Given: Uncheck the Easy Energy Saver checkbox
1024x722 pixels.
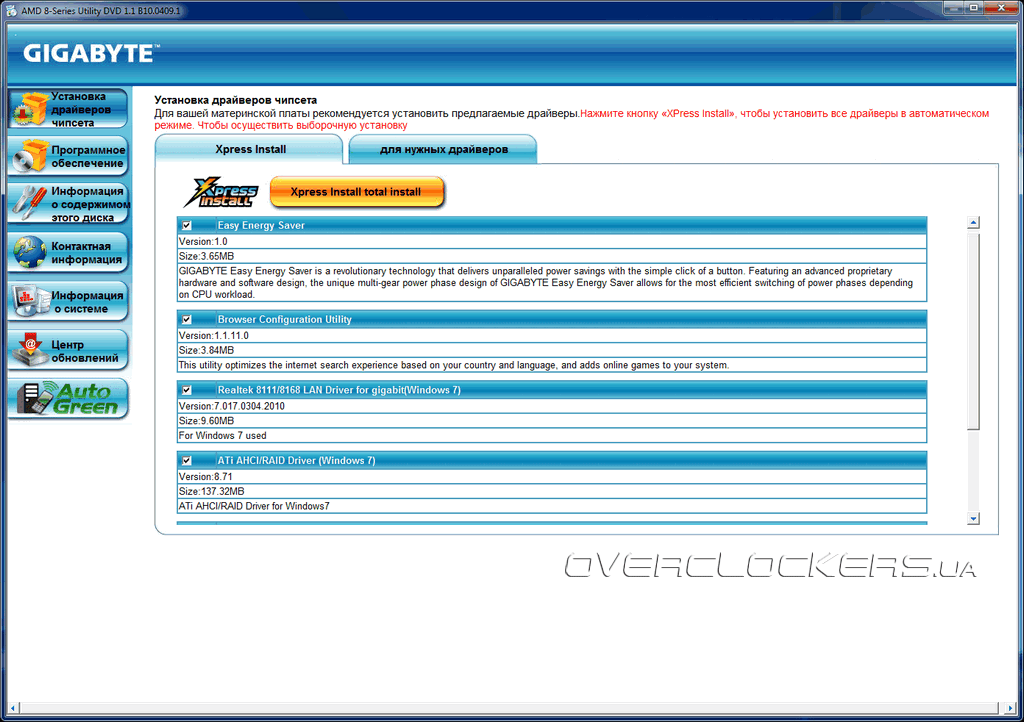Looking at the screenshot, I should (x=187, y=225).
